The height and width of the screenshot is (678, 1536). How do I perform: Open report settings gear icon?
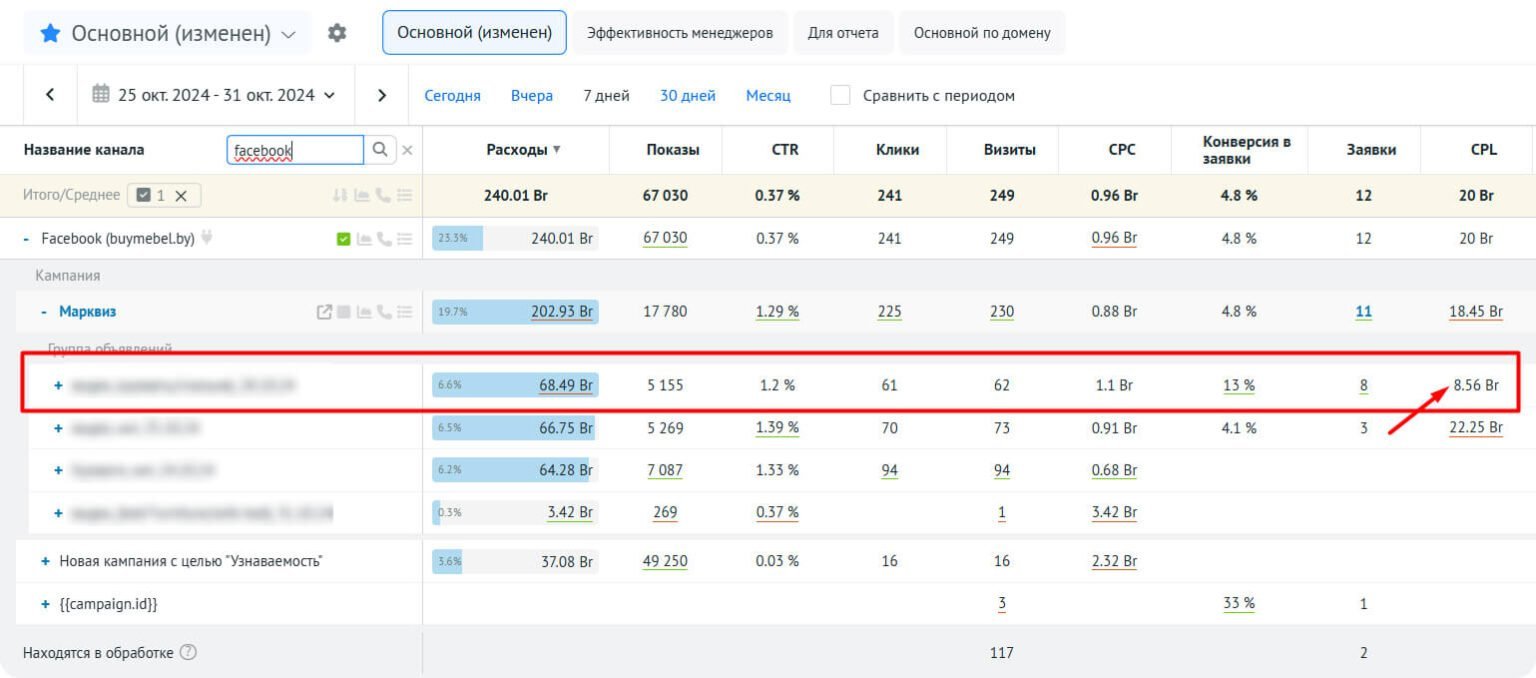tap(337, 33)
